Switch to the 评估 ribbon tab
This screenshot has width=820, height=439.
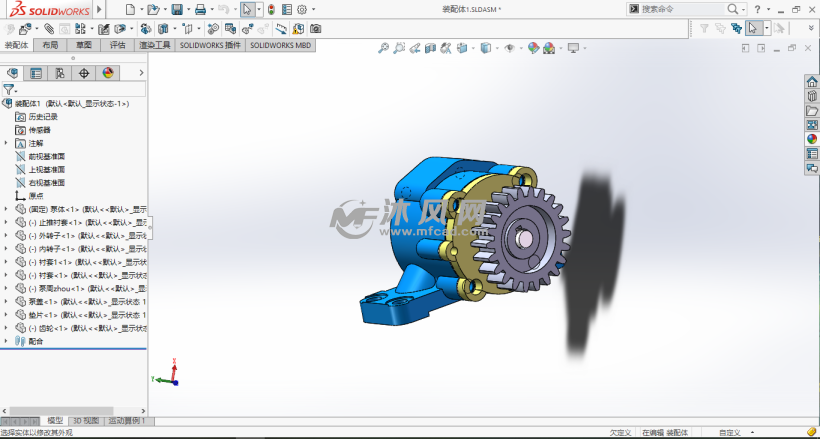coord(117,45)
